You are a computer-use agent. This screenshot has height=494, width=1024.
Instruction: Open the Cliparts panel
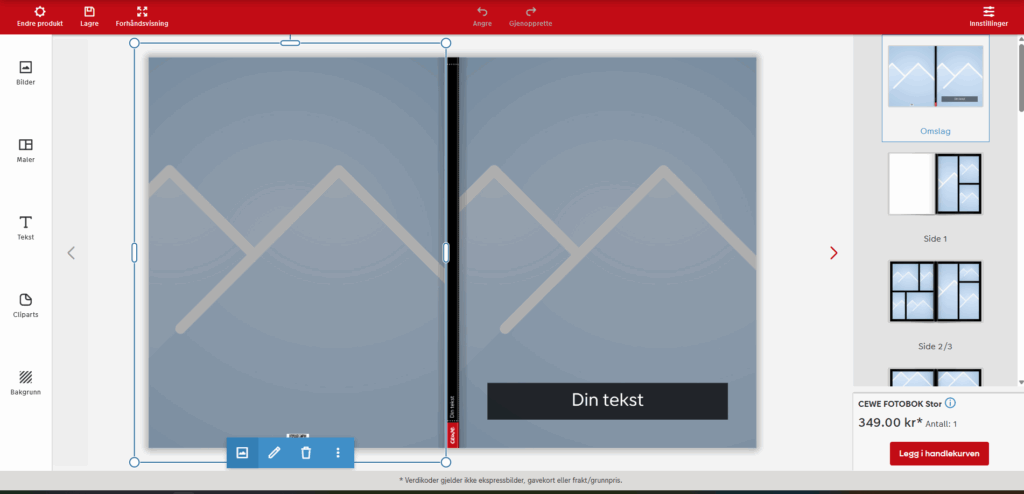[x=26, y=305]
